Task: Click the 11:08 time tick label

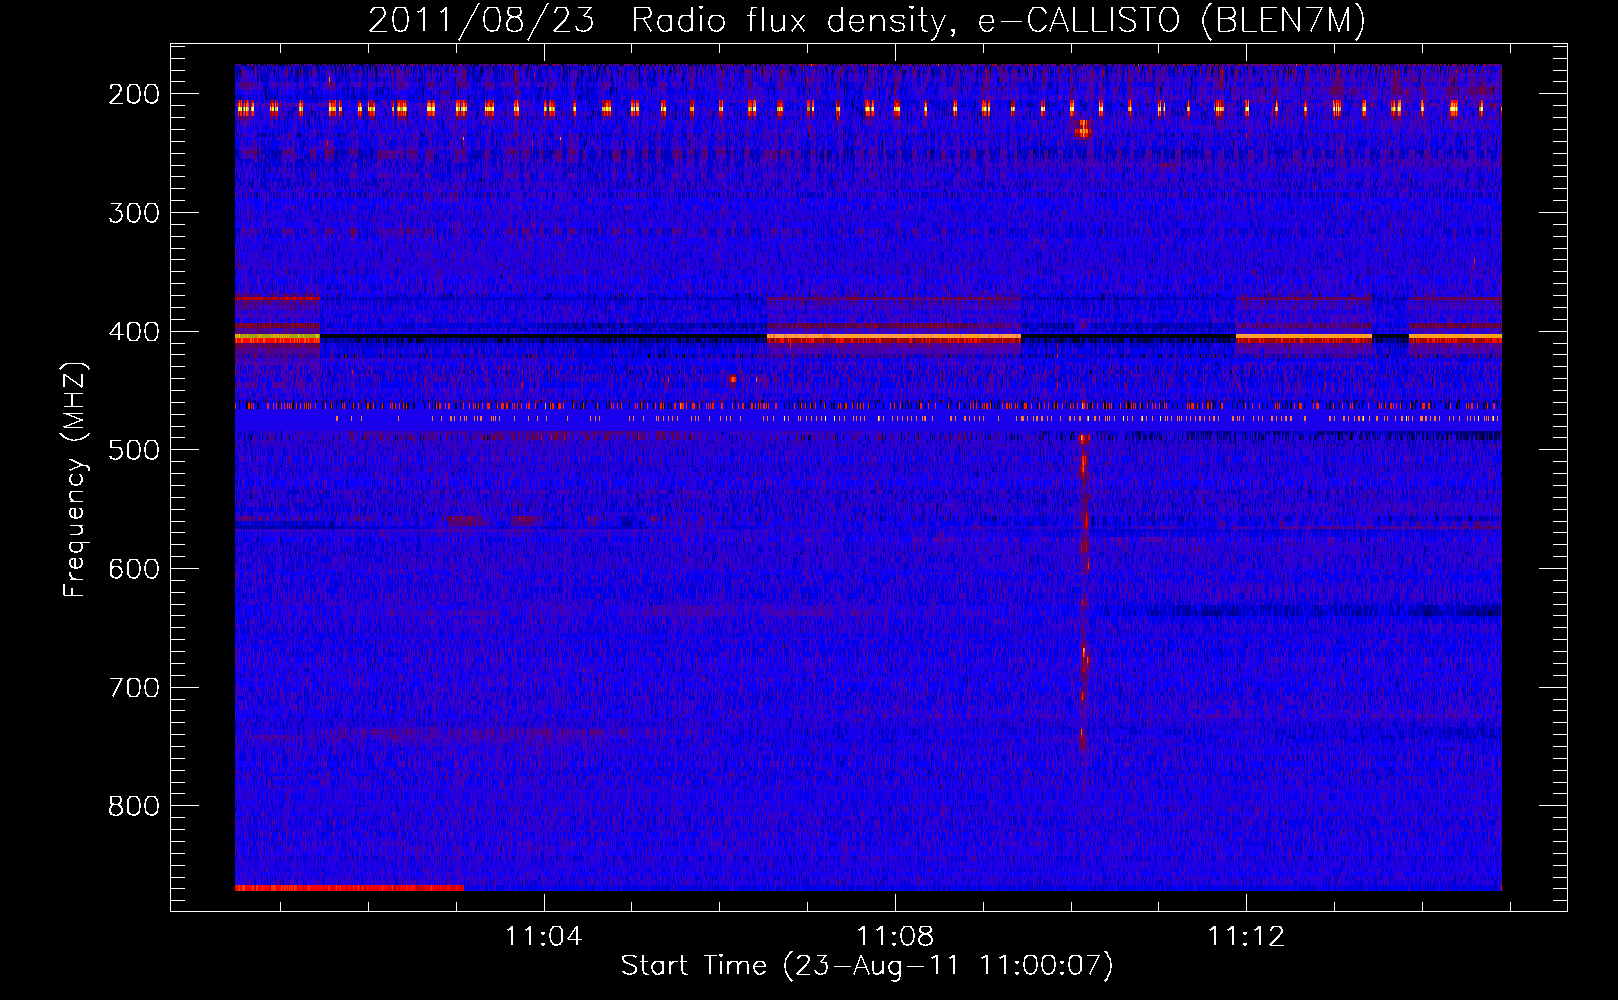Action: 895,937
